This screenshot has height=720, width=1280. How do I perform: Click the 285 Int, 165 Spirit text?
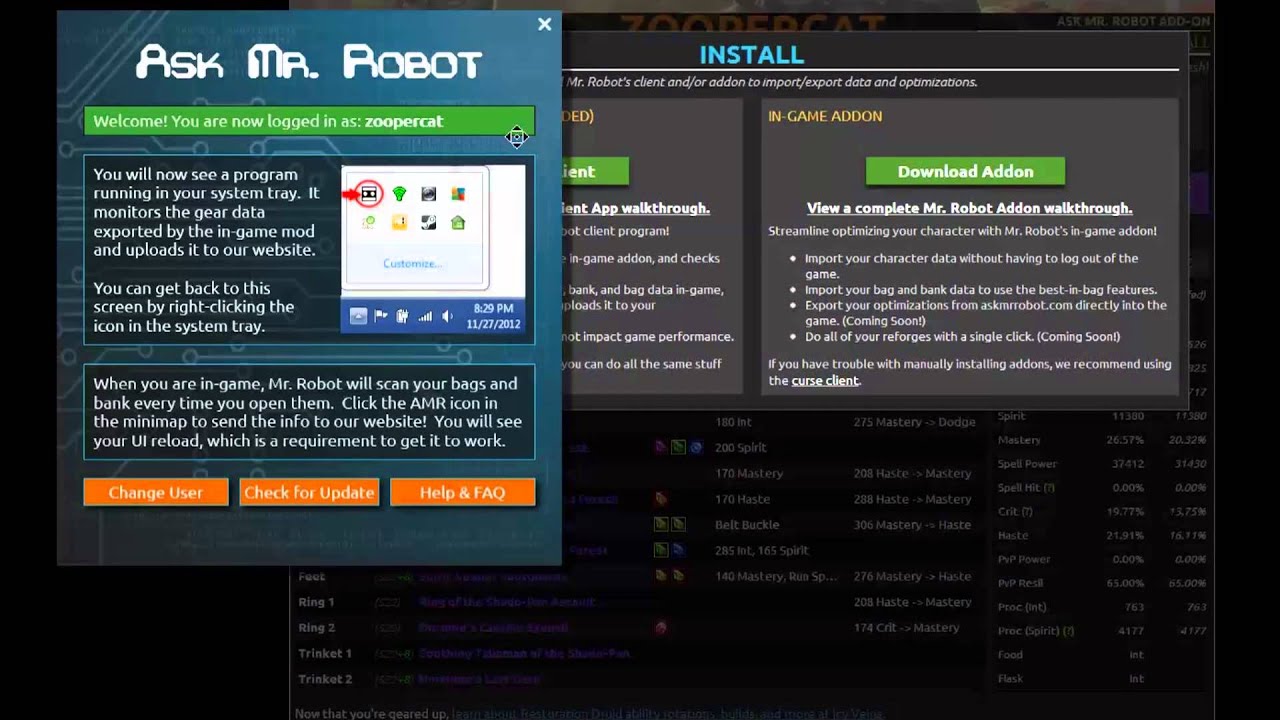(x=762, y=550)
